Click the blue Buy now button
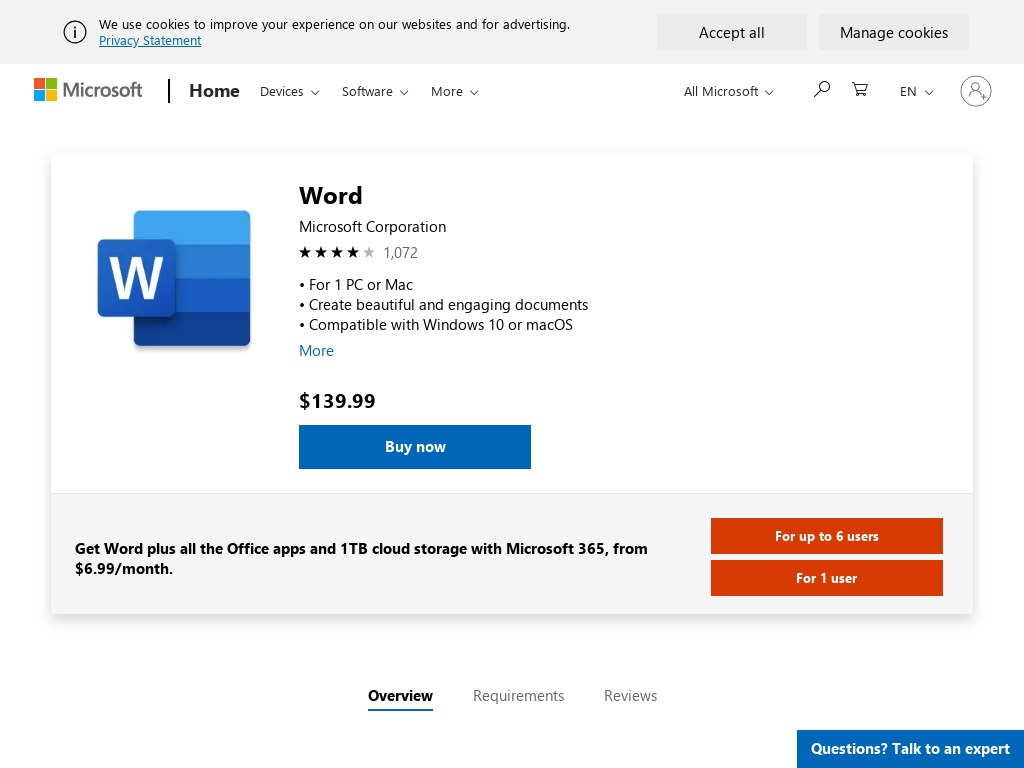This screenshot has width=1024, height=768. [415, 447]
